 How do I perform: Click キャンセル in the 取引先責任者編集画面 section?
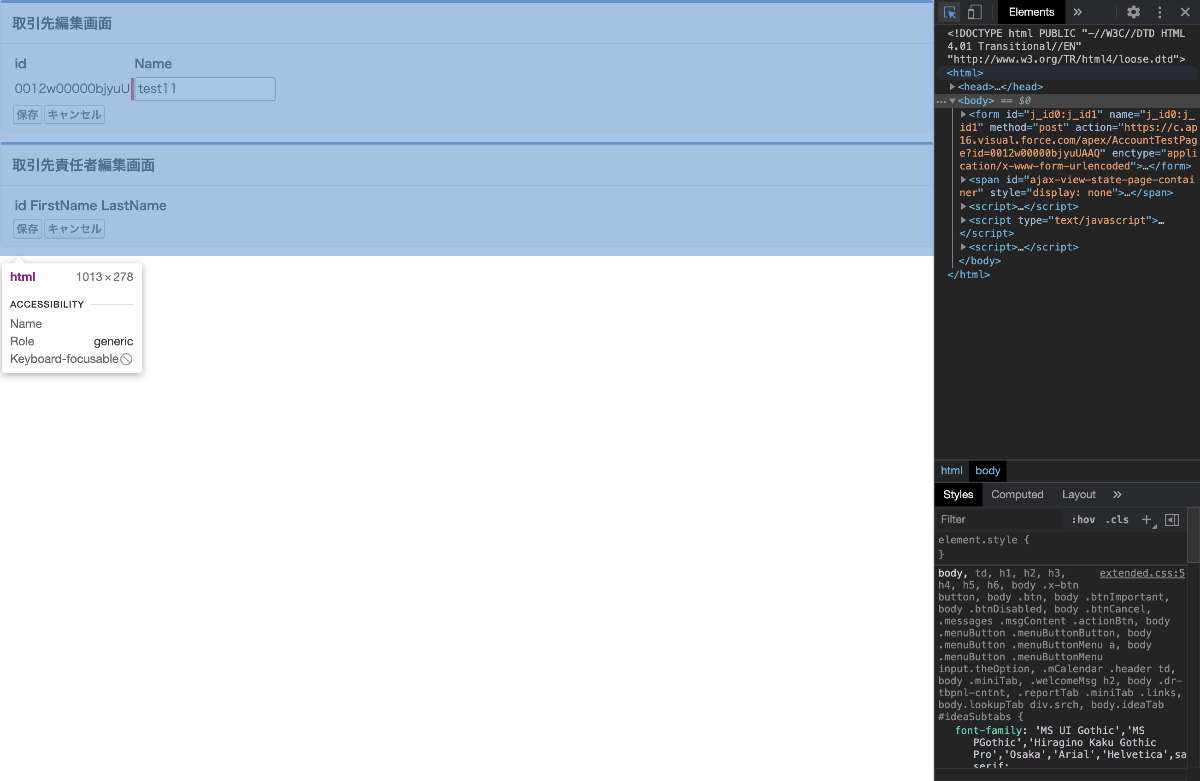(75, 229)
